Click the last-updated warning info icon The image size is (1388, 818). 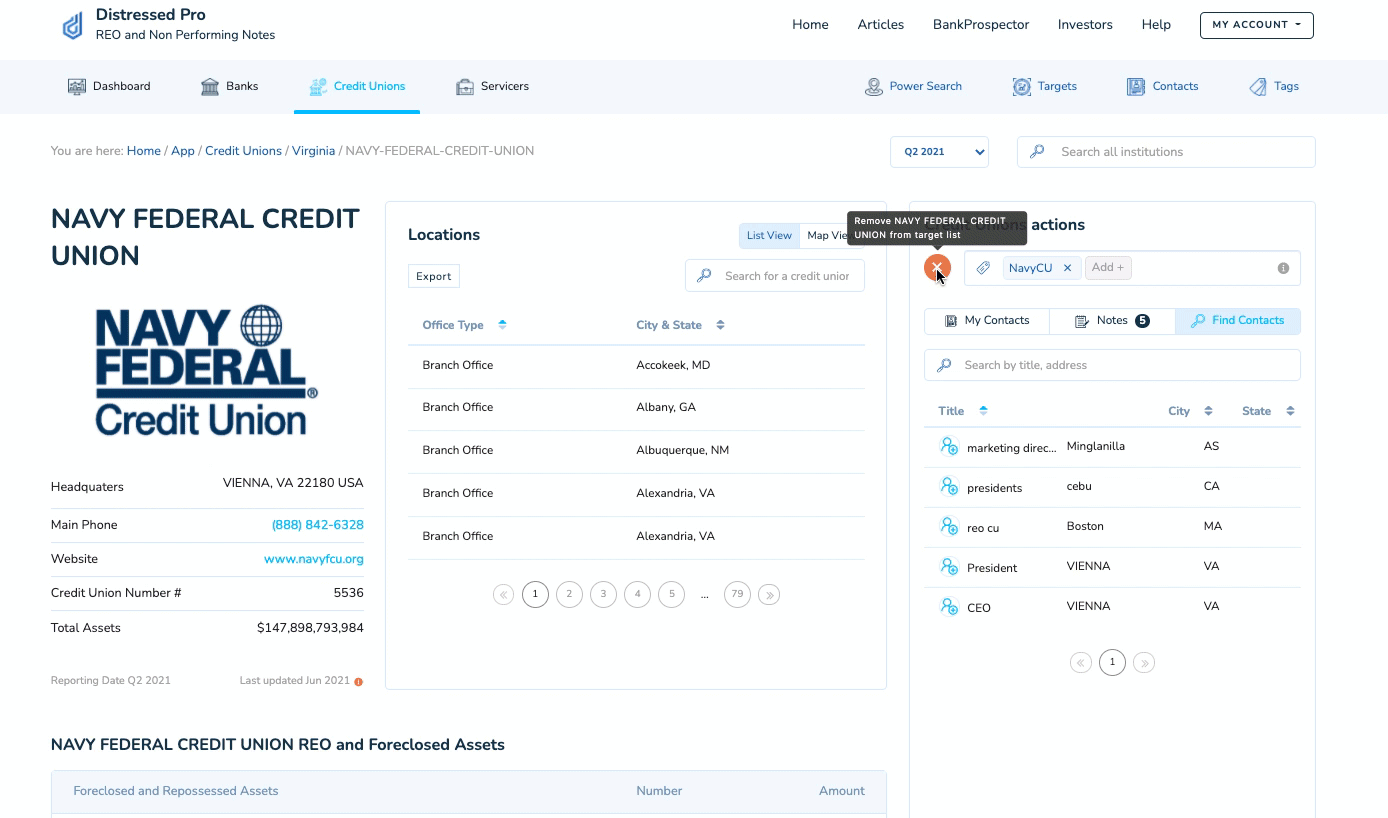point(359,682)
